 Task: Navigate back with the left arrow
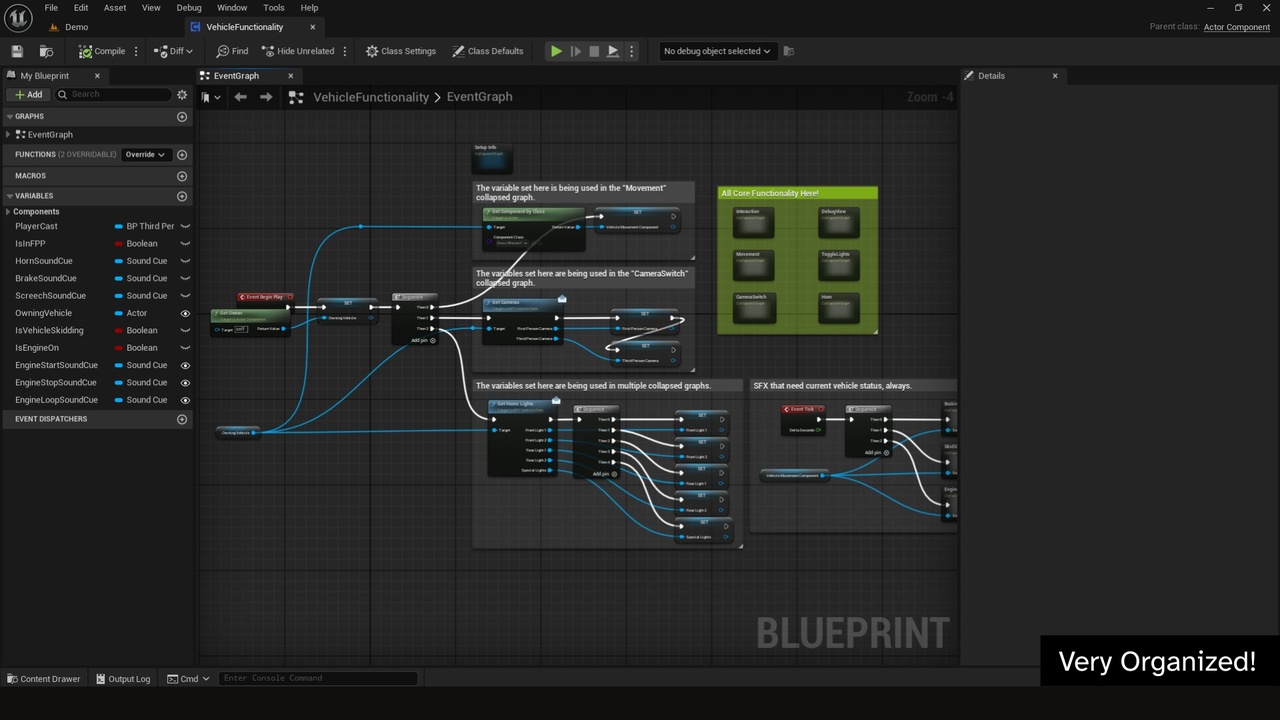[x=240, y=97]
